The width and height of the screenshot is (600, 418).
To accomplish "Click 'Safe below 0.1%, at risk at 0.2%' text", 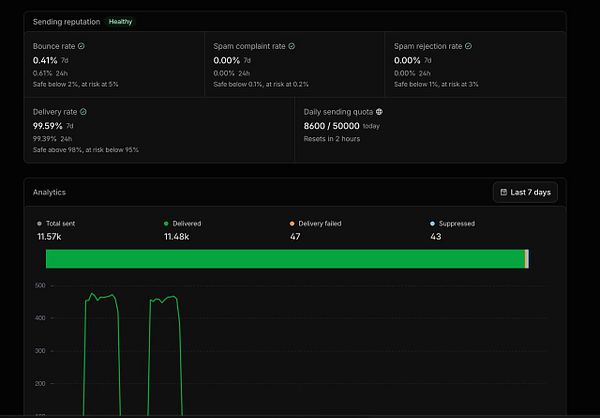I will [261, 84].
